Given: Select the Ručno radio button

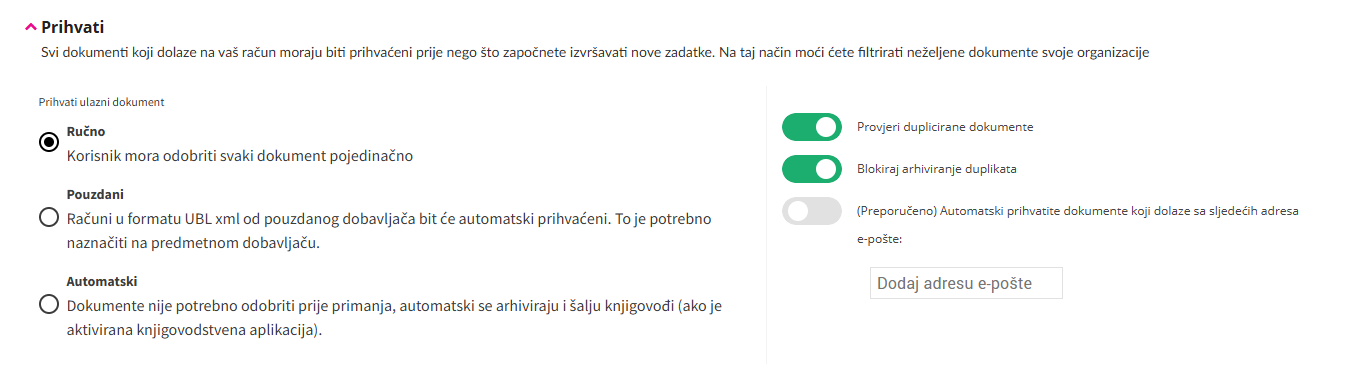Looking at the screenshot, I should pos(48,142).
